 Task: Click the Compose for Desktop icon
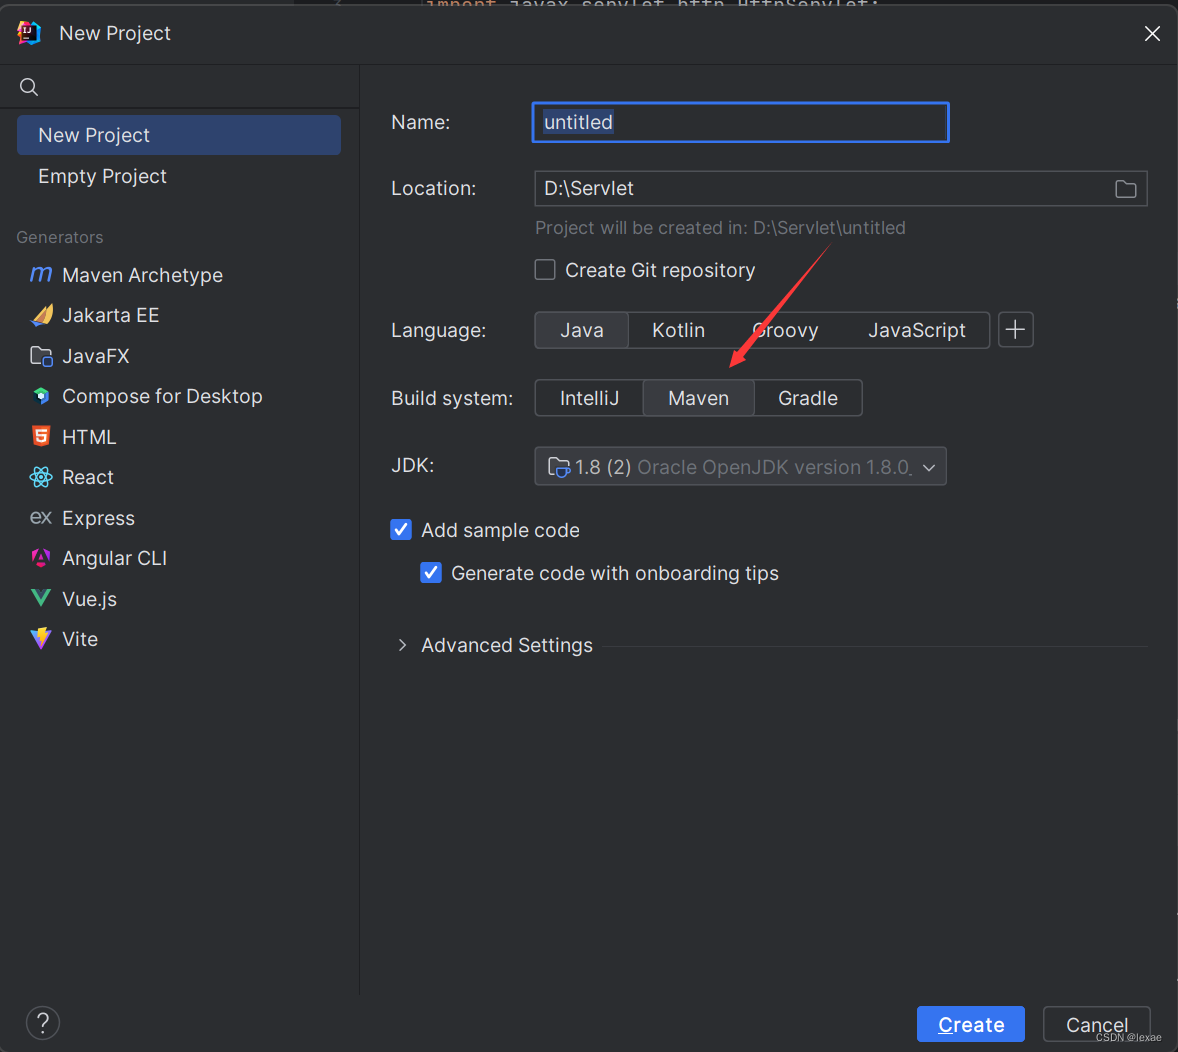click(x=41, y=396)
